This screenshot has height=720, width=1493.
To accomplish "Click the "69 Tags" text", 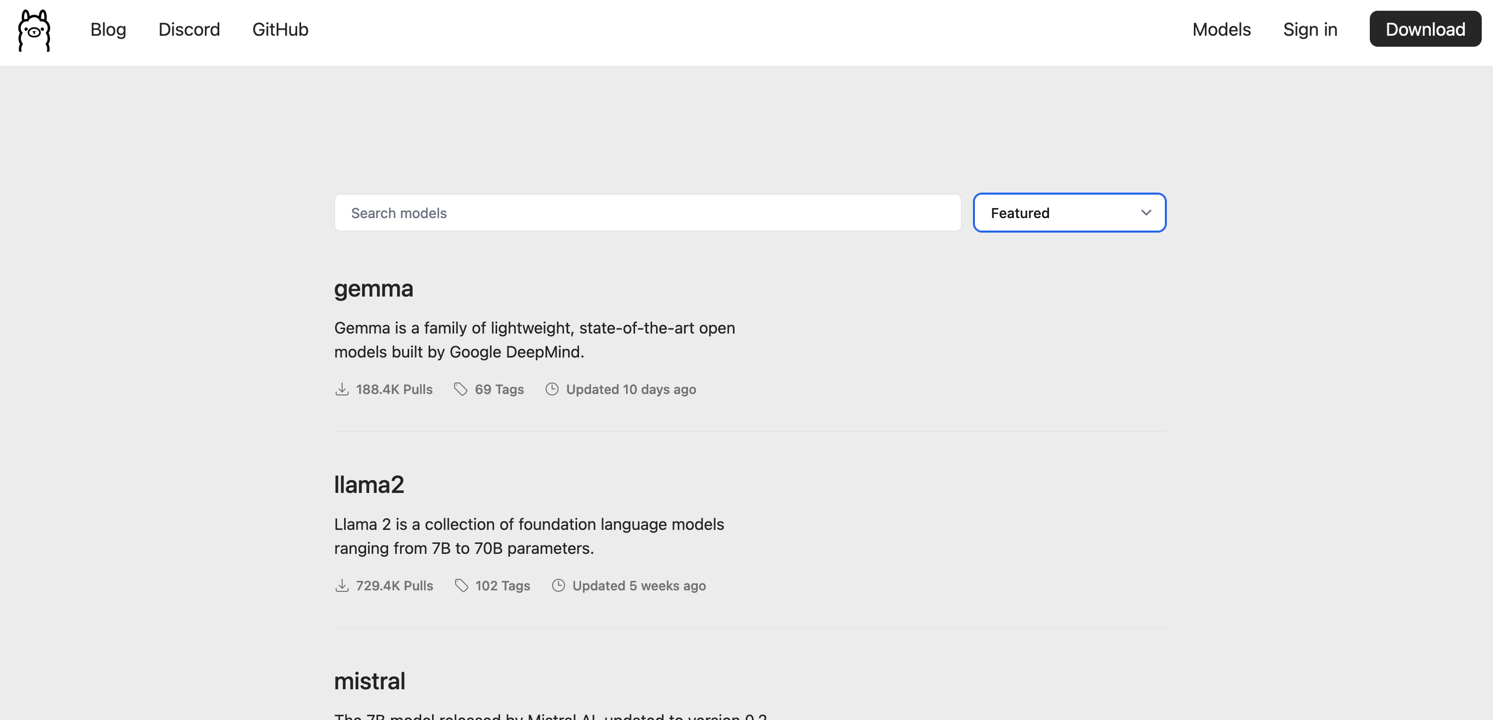I will click(499, 390).
